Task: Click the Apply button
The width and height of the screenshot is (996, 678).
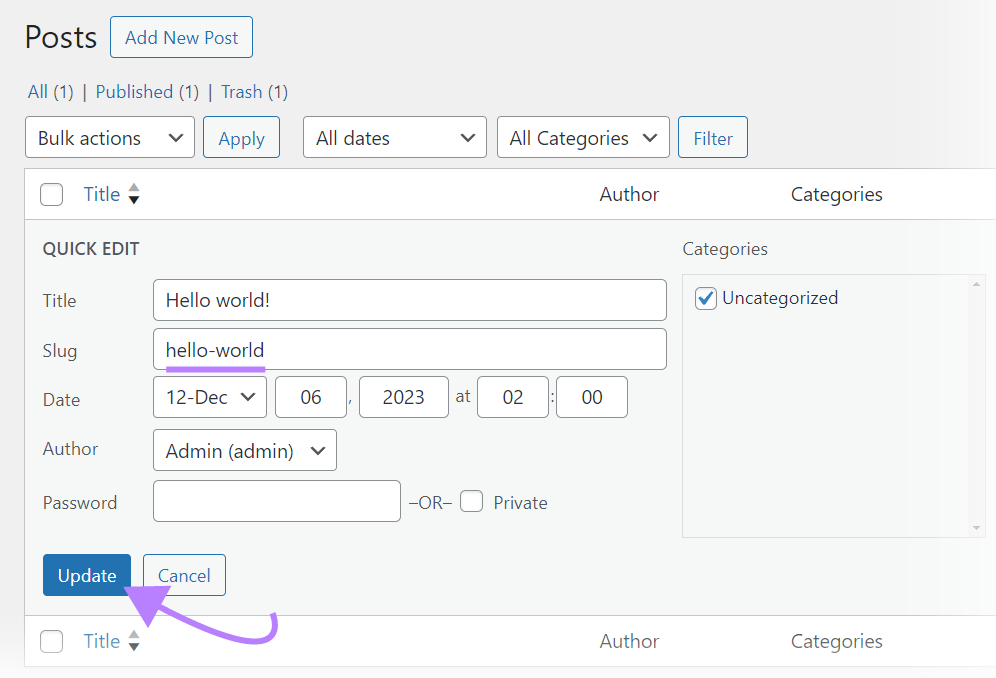Action: coord(241,137)
